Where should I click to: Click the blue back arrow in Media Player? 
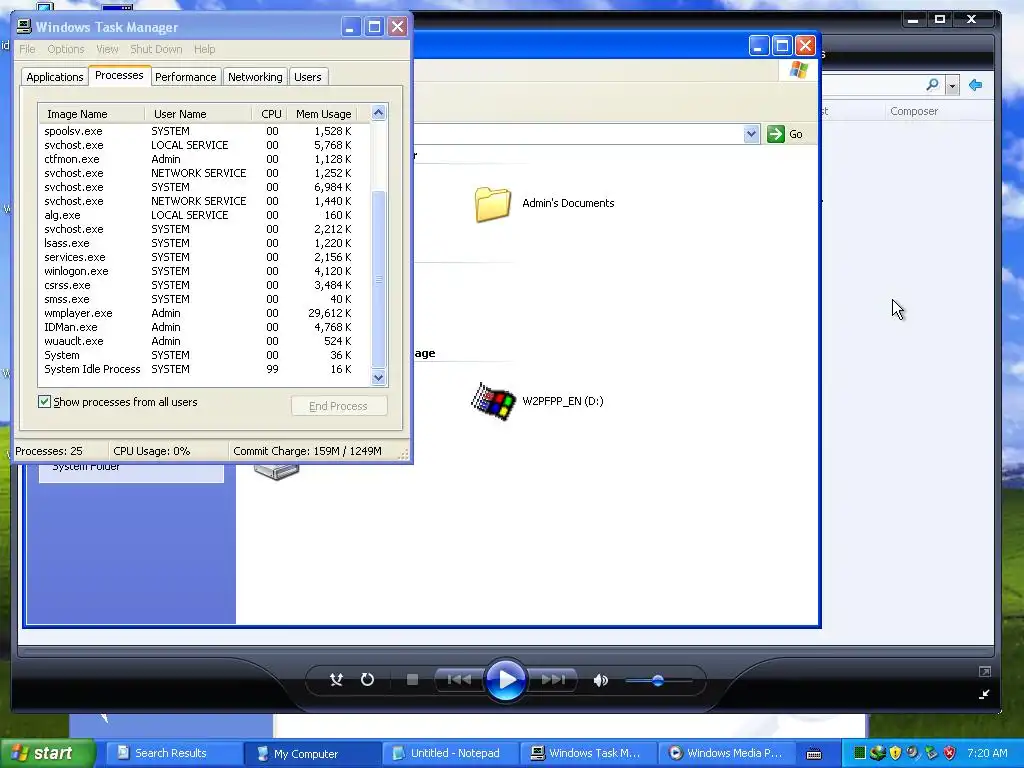point(976,85)
